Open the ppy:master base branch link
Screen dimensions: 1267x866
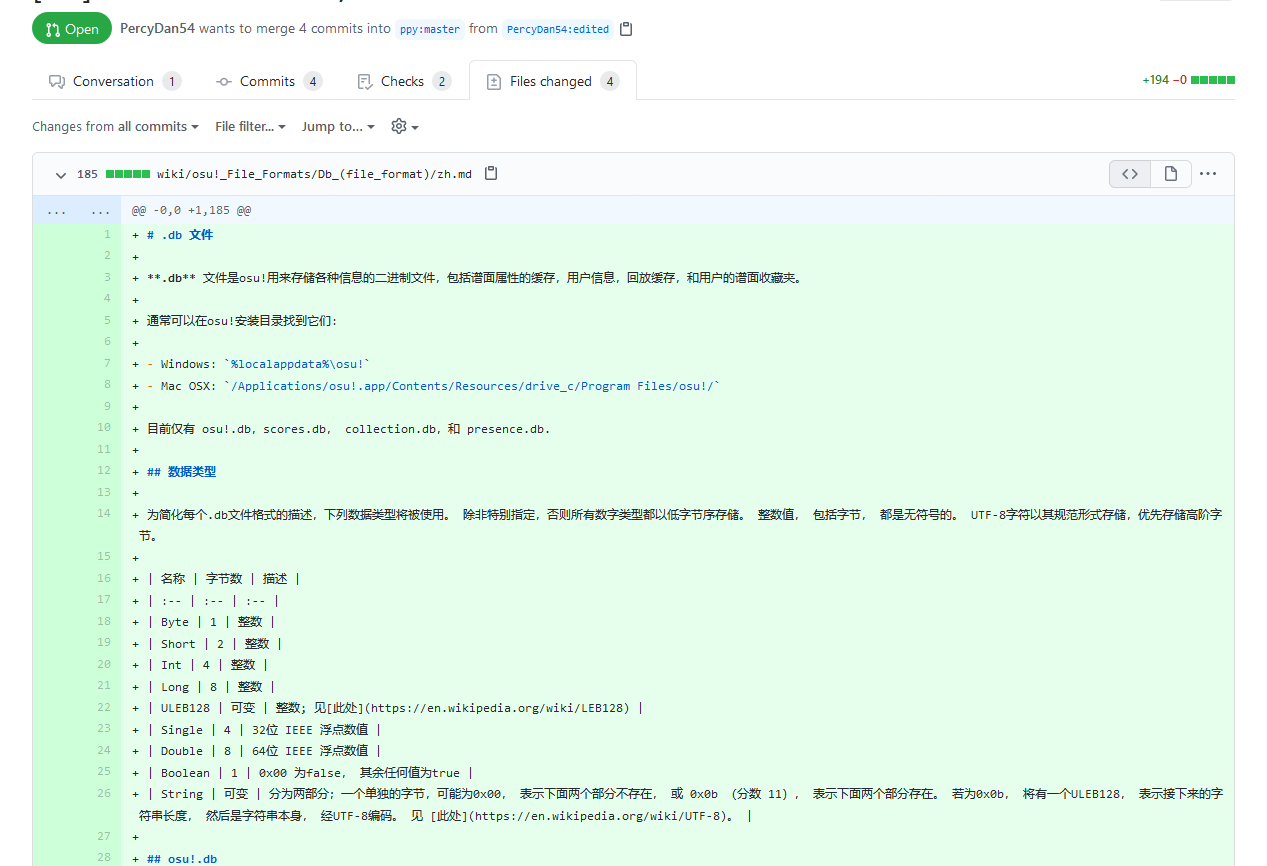click(x=430, y=29)
